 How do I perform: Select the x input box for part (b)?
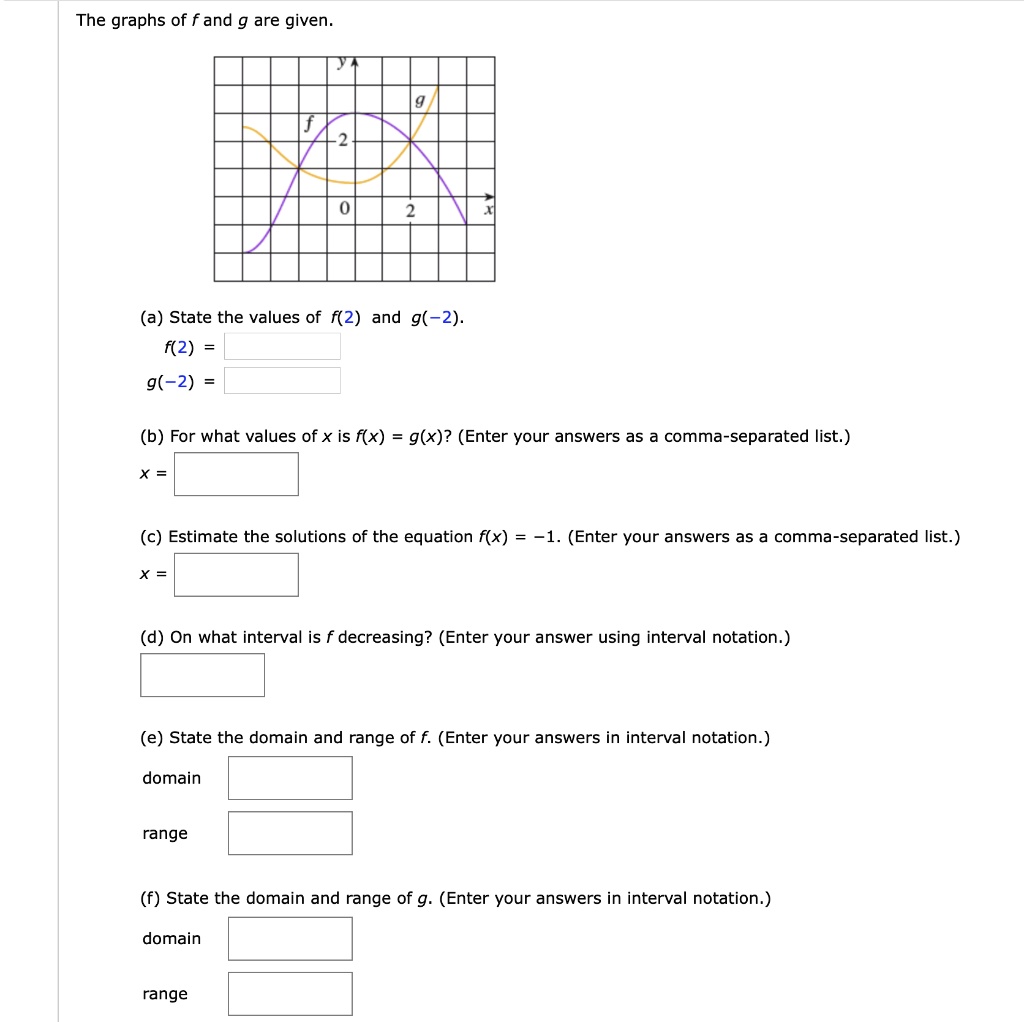point(236,473)
